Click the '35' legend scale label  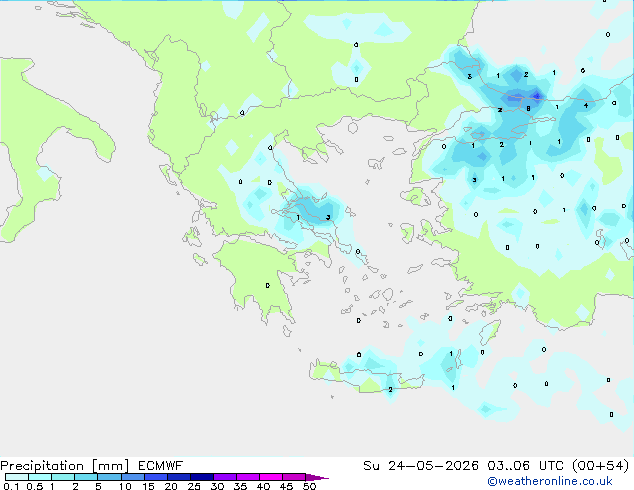240,486
